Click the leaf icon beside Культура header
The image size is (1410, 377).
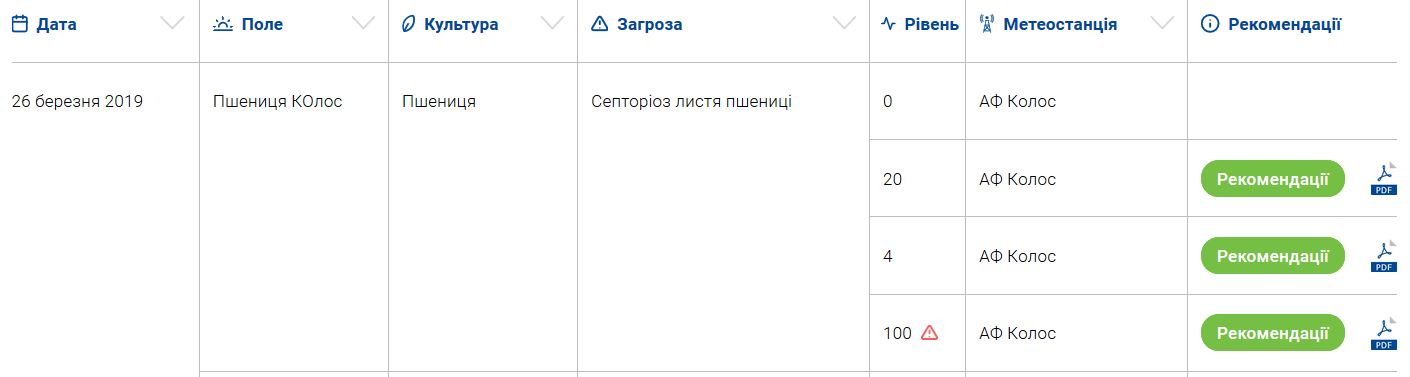coord(407,24)
